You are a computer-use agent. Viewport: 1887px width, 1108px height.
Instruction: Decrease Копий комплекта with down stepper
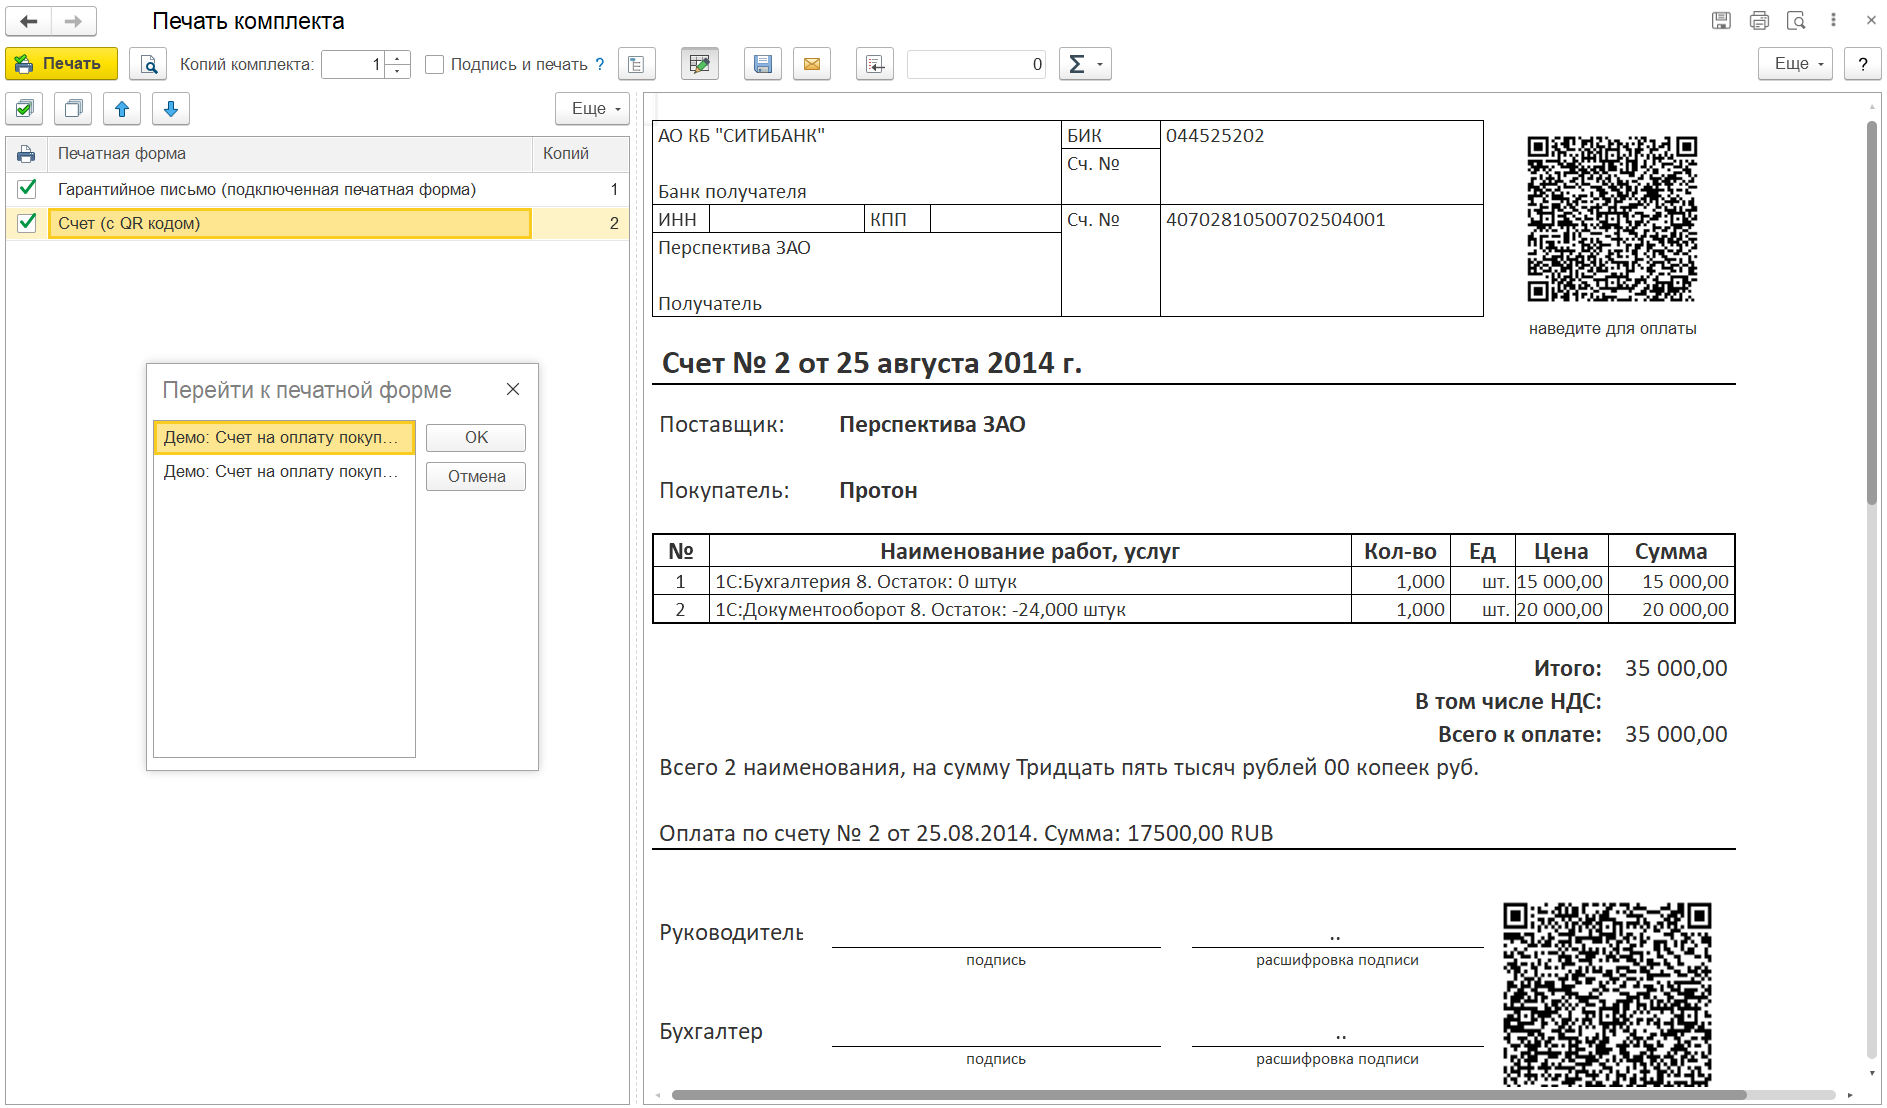[x=398, y=71]
